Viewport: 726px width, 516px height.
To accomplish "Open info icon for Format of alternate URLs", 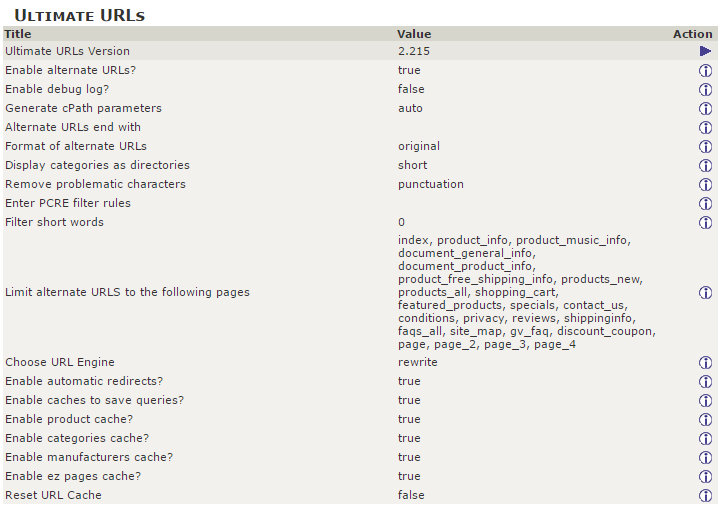I will tap(705, 146).
